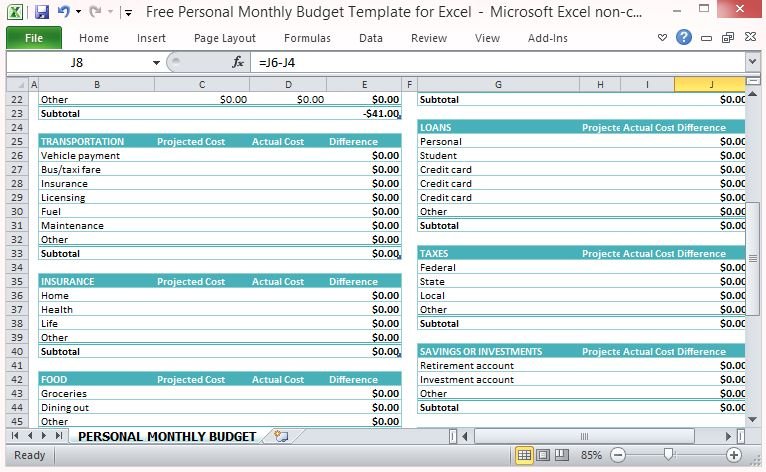Select column G header
The image size is (766, 472).
[498, 85]
